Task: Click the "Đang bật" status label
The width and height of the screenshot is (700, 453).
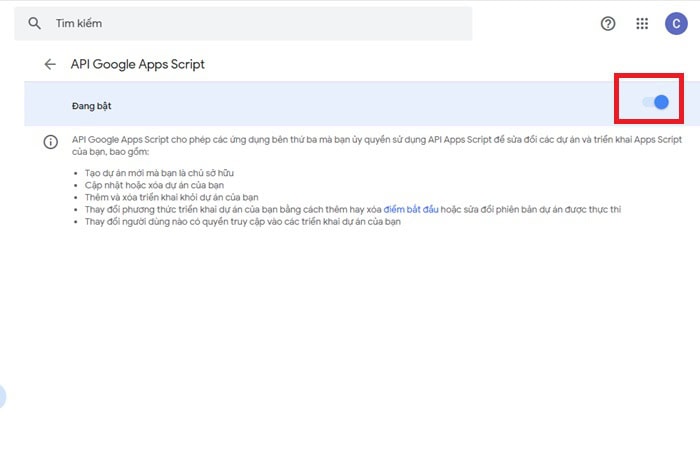Action: click(x=91, y=104)
